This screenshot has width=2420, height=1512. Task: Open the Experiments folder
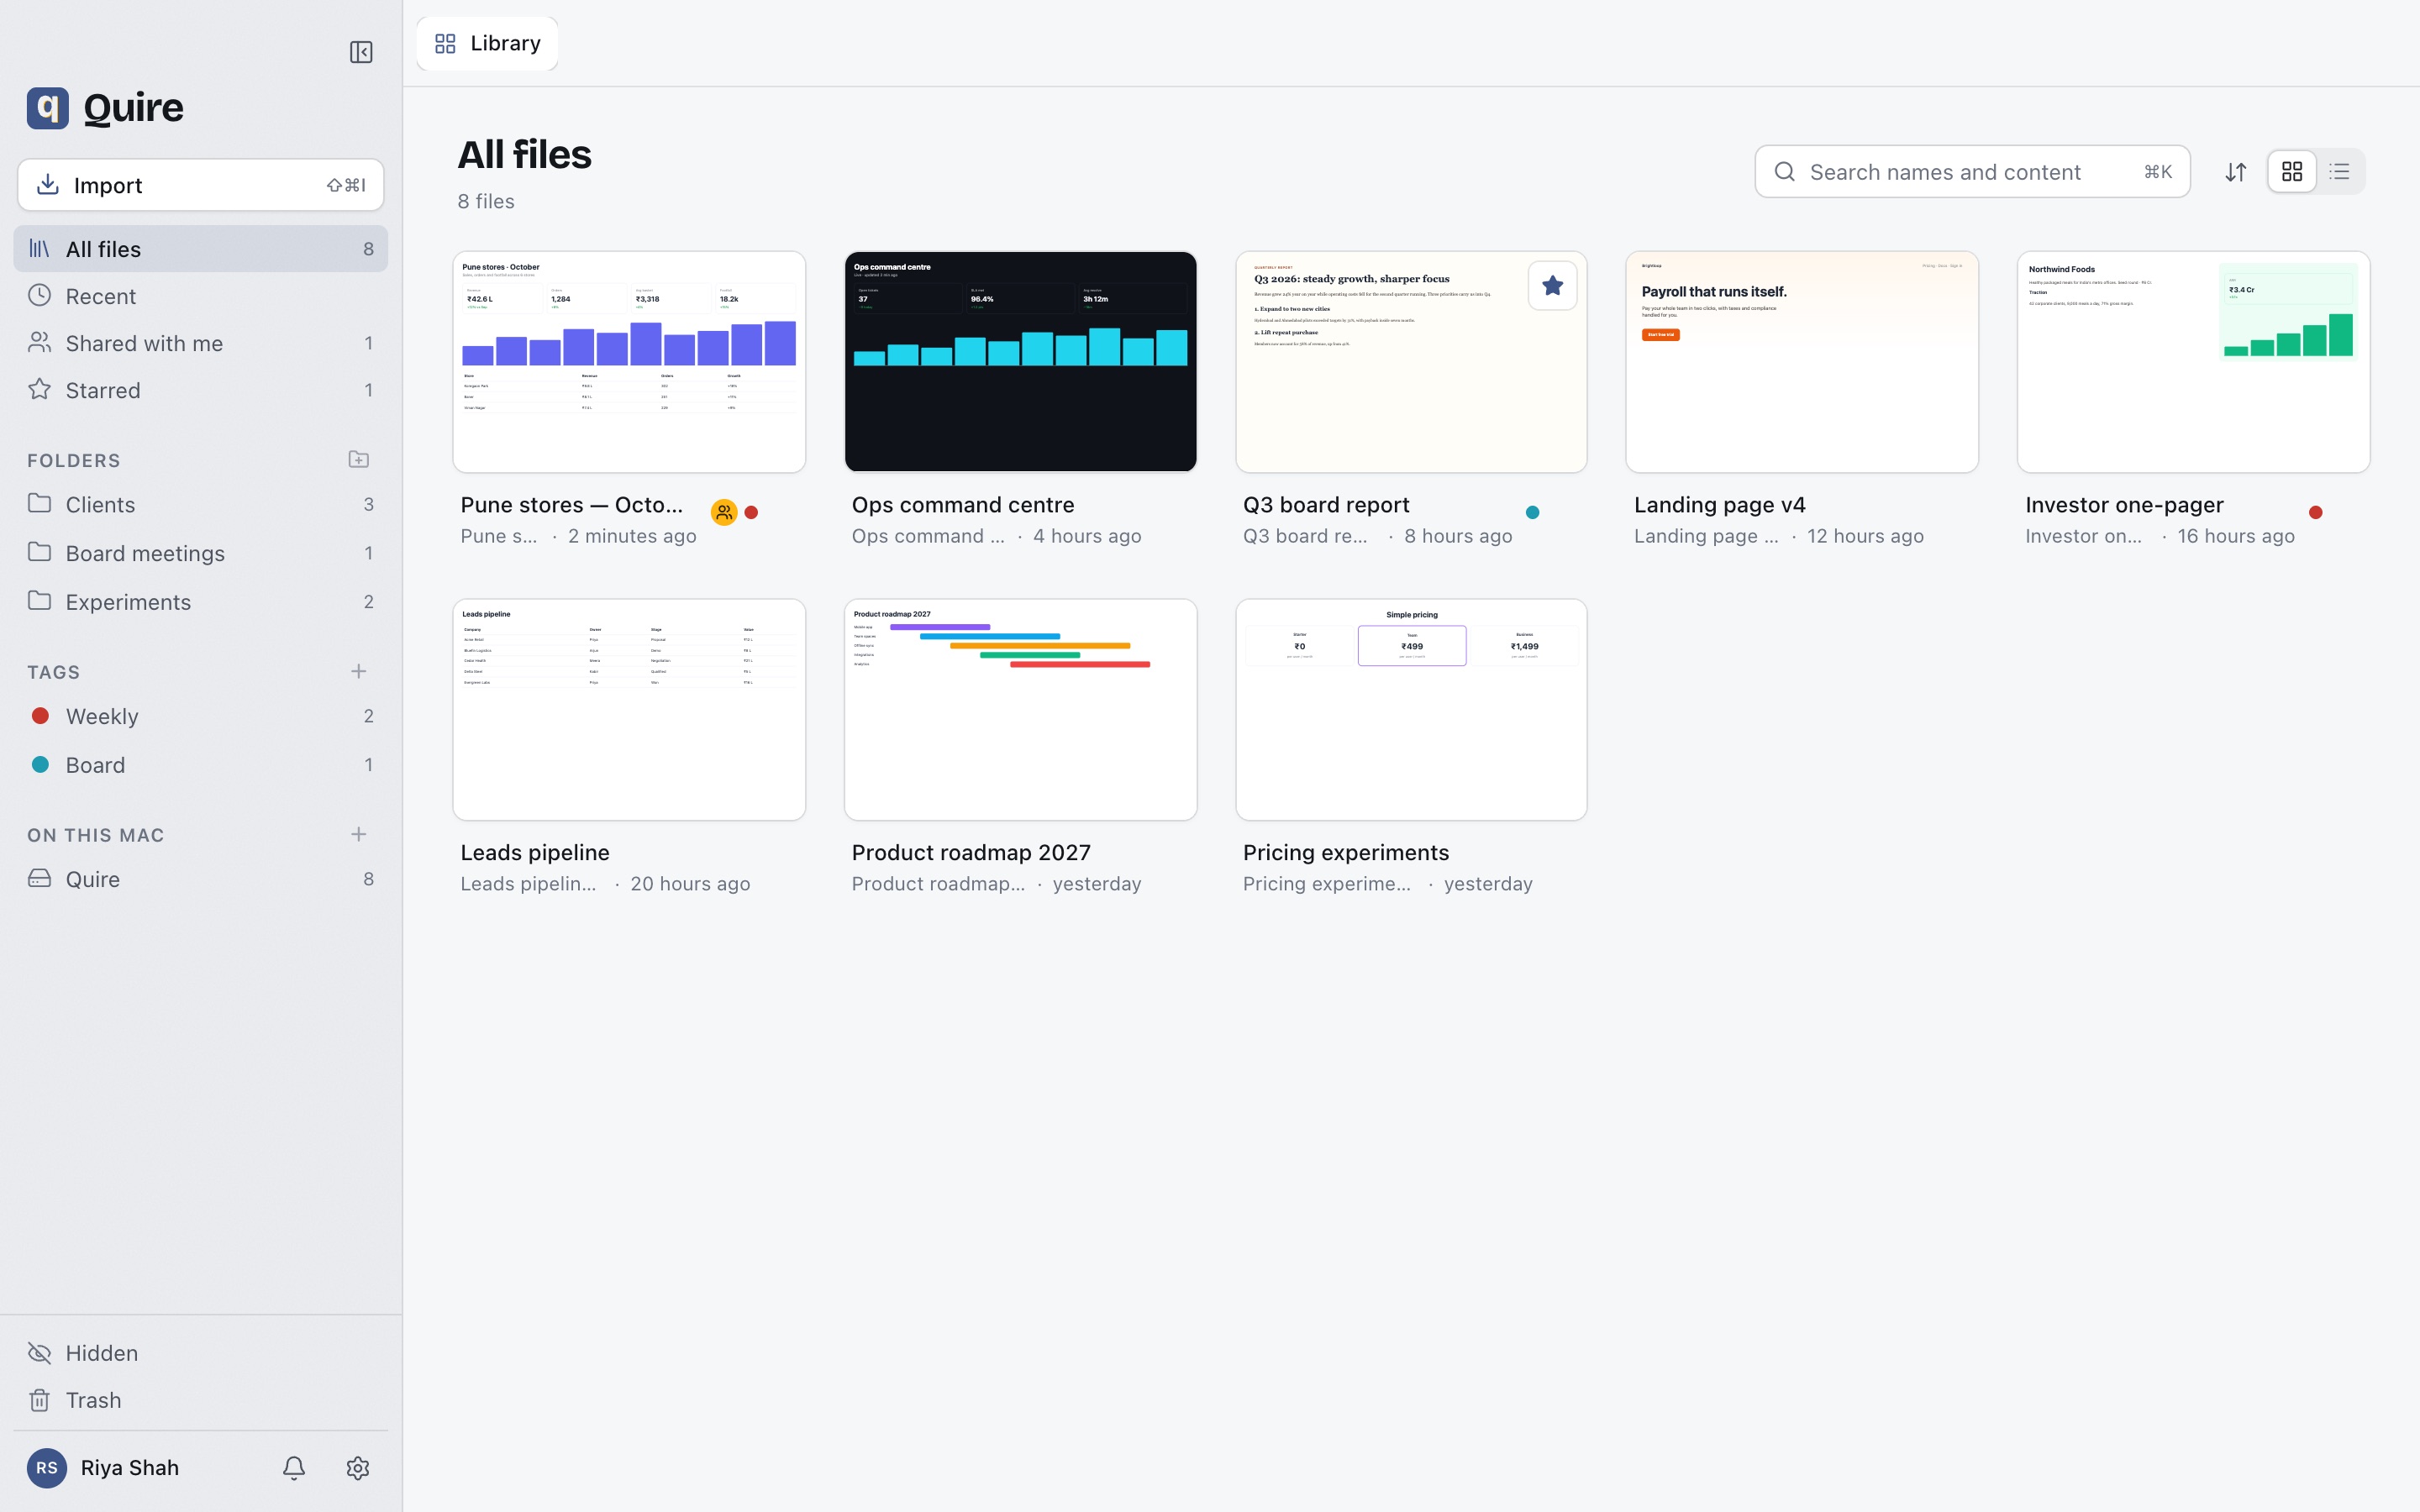click(x=201, y=602)
